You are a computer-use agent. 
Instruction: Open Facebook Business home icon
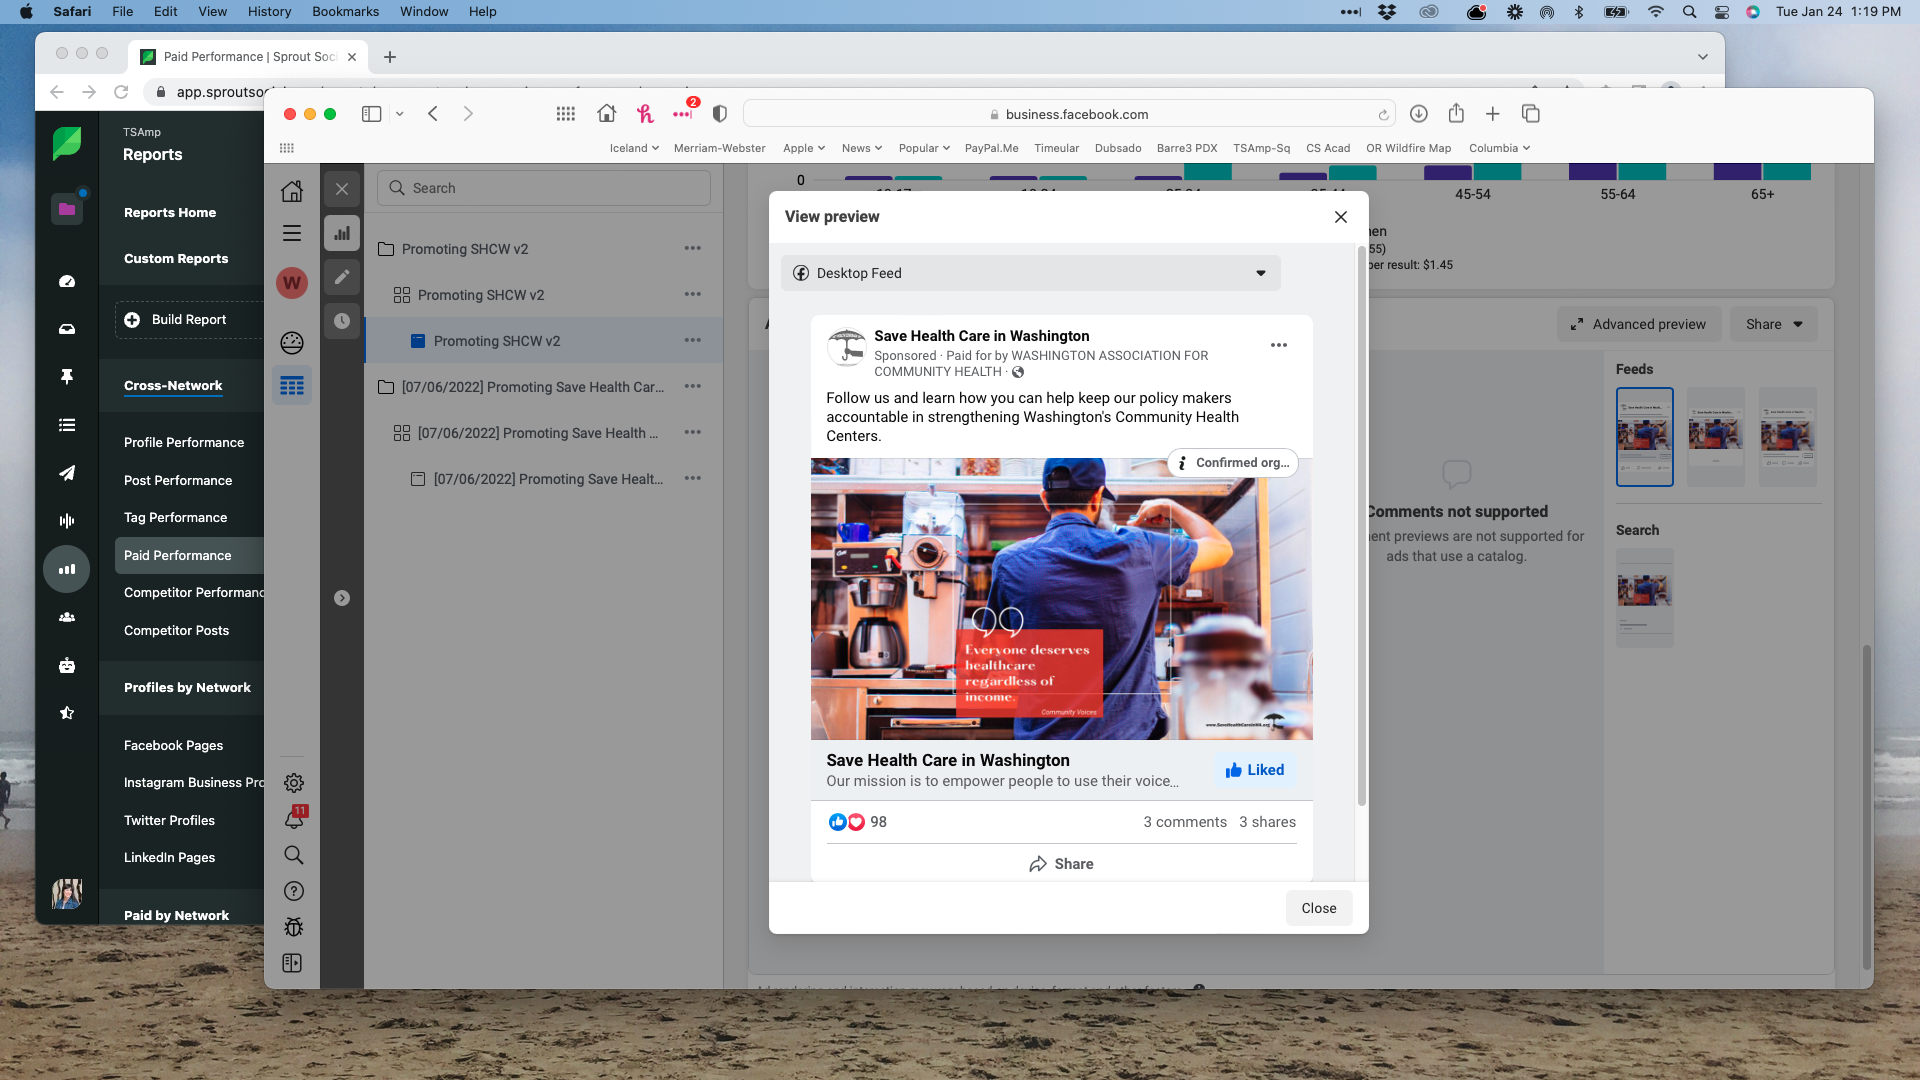point(292,191)
